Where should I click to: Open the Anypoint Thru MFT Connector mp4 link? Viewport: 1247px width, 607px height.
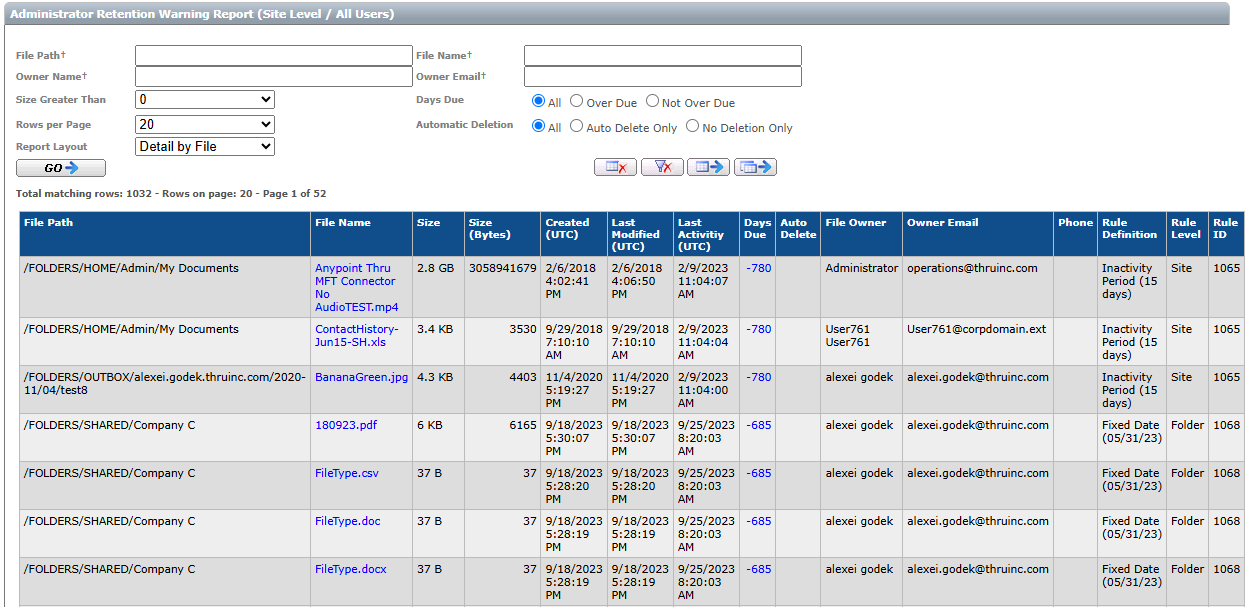355,287
